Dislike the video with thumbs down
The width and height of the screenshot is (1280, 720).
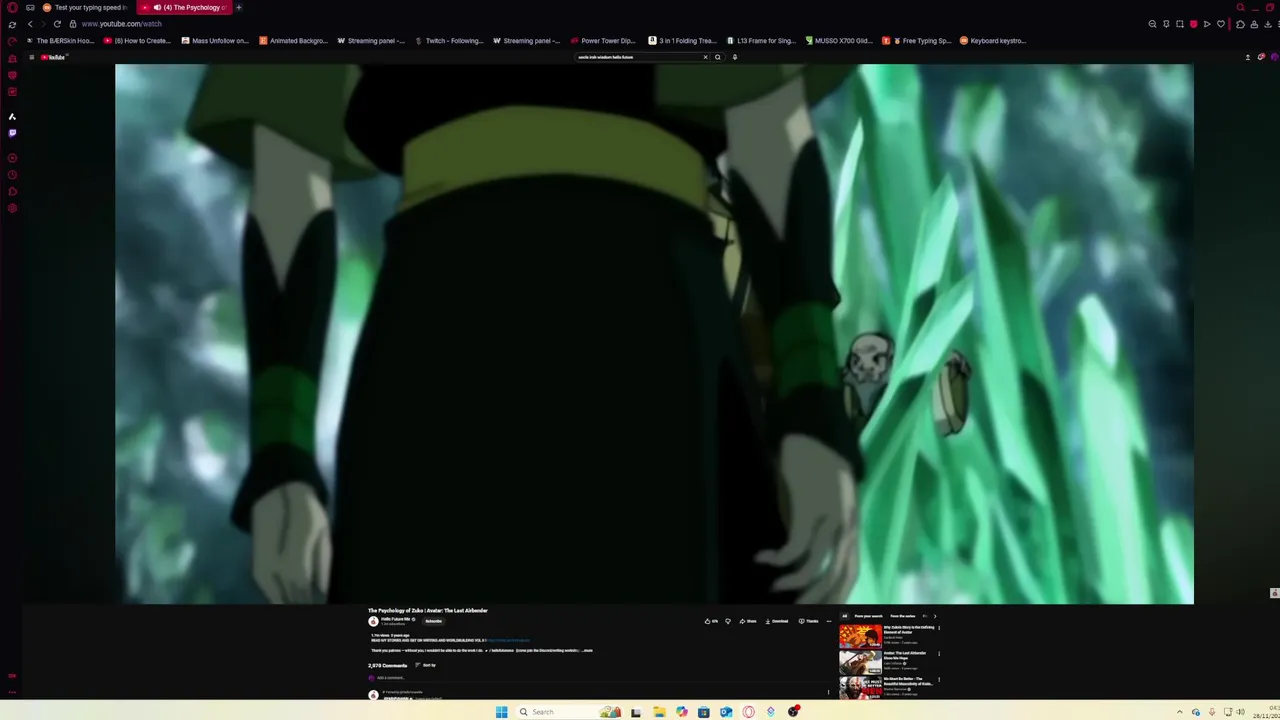coord(728,621)
